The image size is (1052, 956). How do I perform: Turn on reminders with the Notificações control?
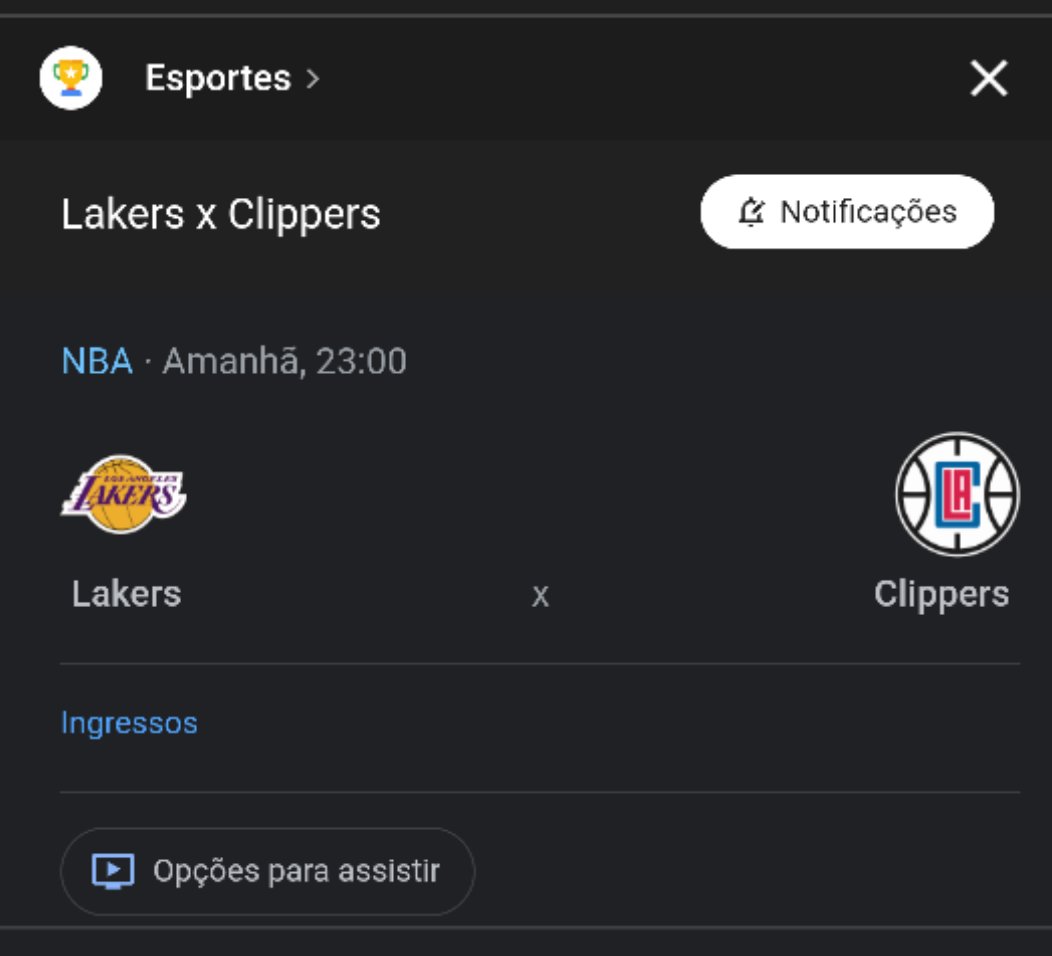848,211
